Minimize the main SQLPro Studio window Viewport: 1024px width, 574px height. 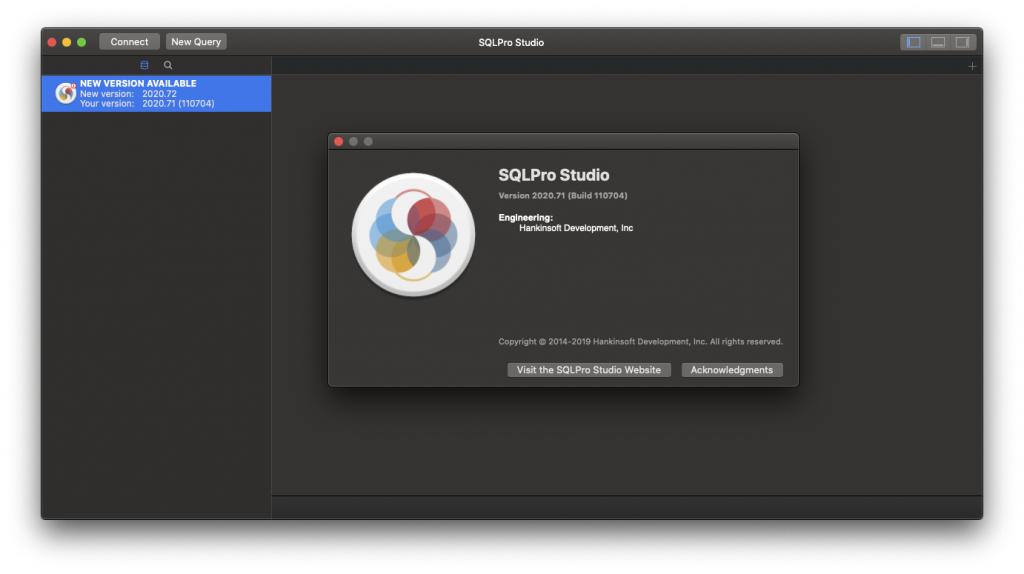pyautogui.click(x=67, y=42)
